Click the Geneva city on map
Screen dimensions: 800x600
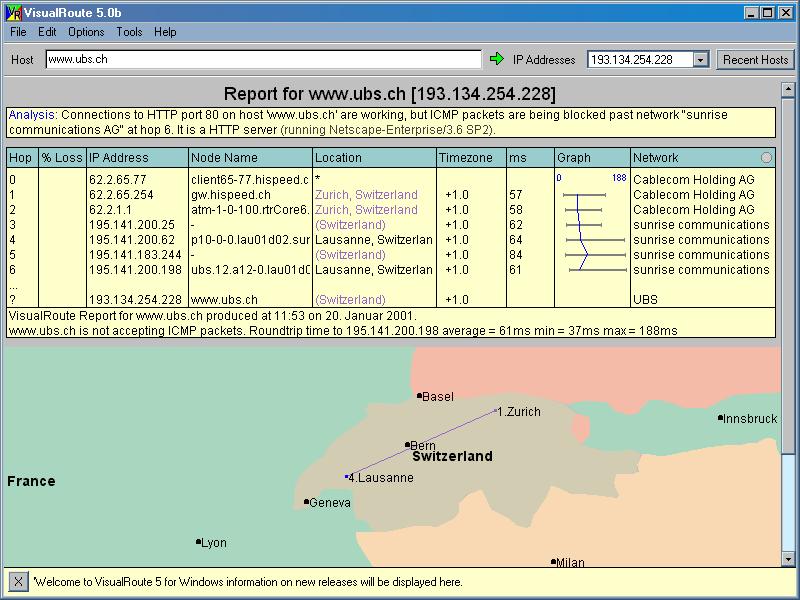[x=327, y=503]
